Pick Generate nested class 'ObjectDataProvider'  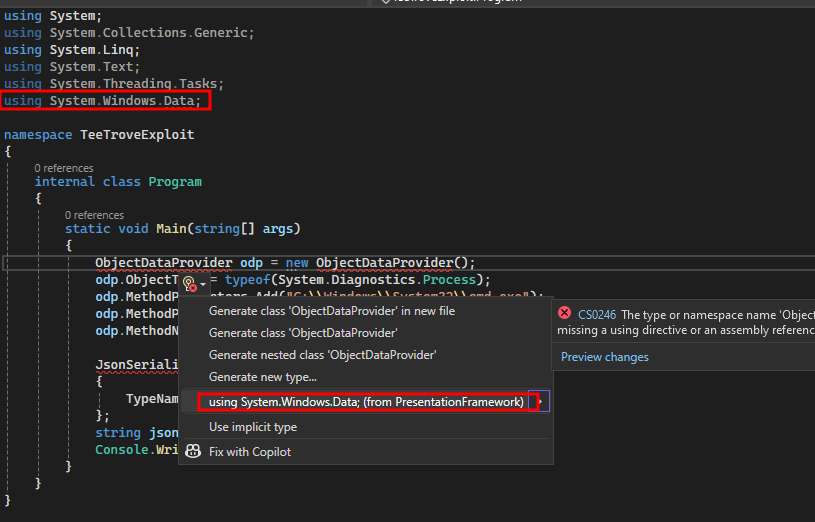(322, 355)
